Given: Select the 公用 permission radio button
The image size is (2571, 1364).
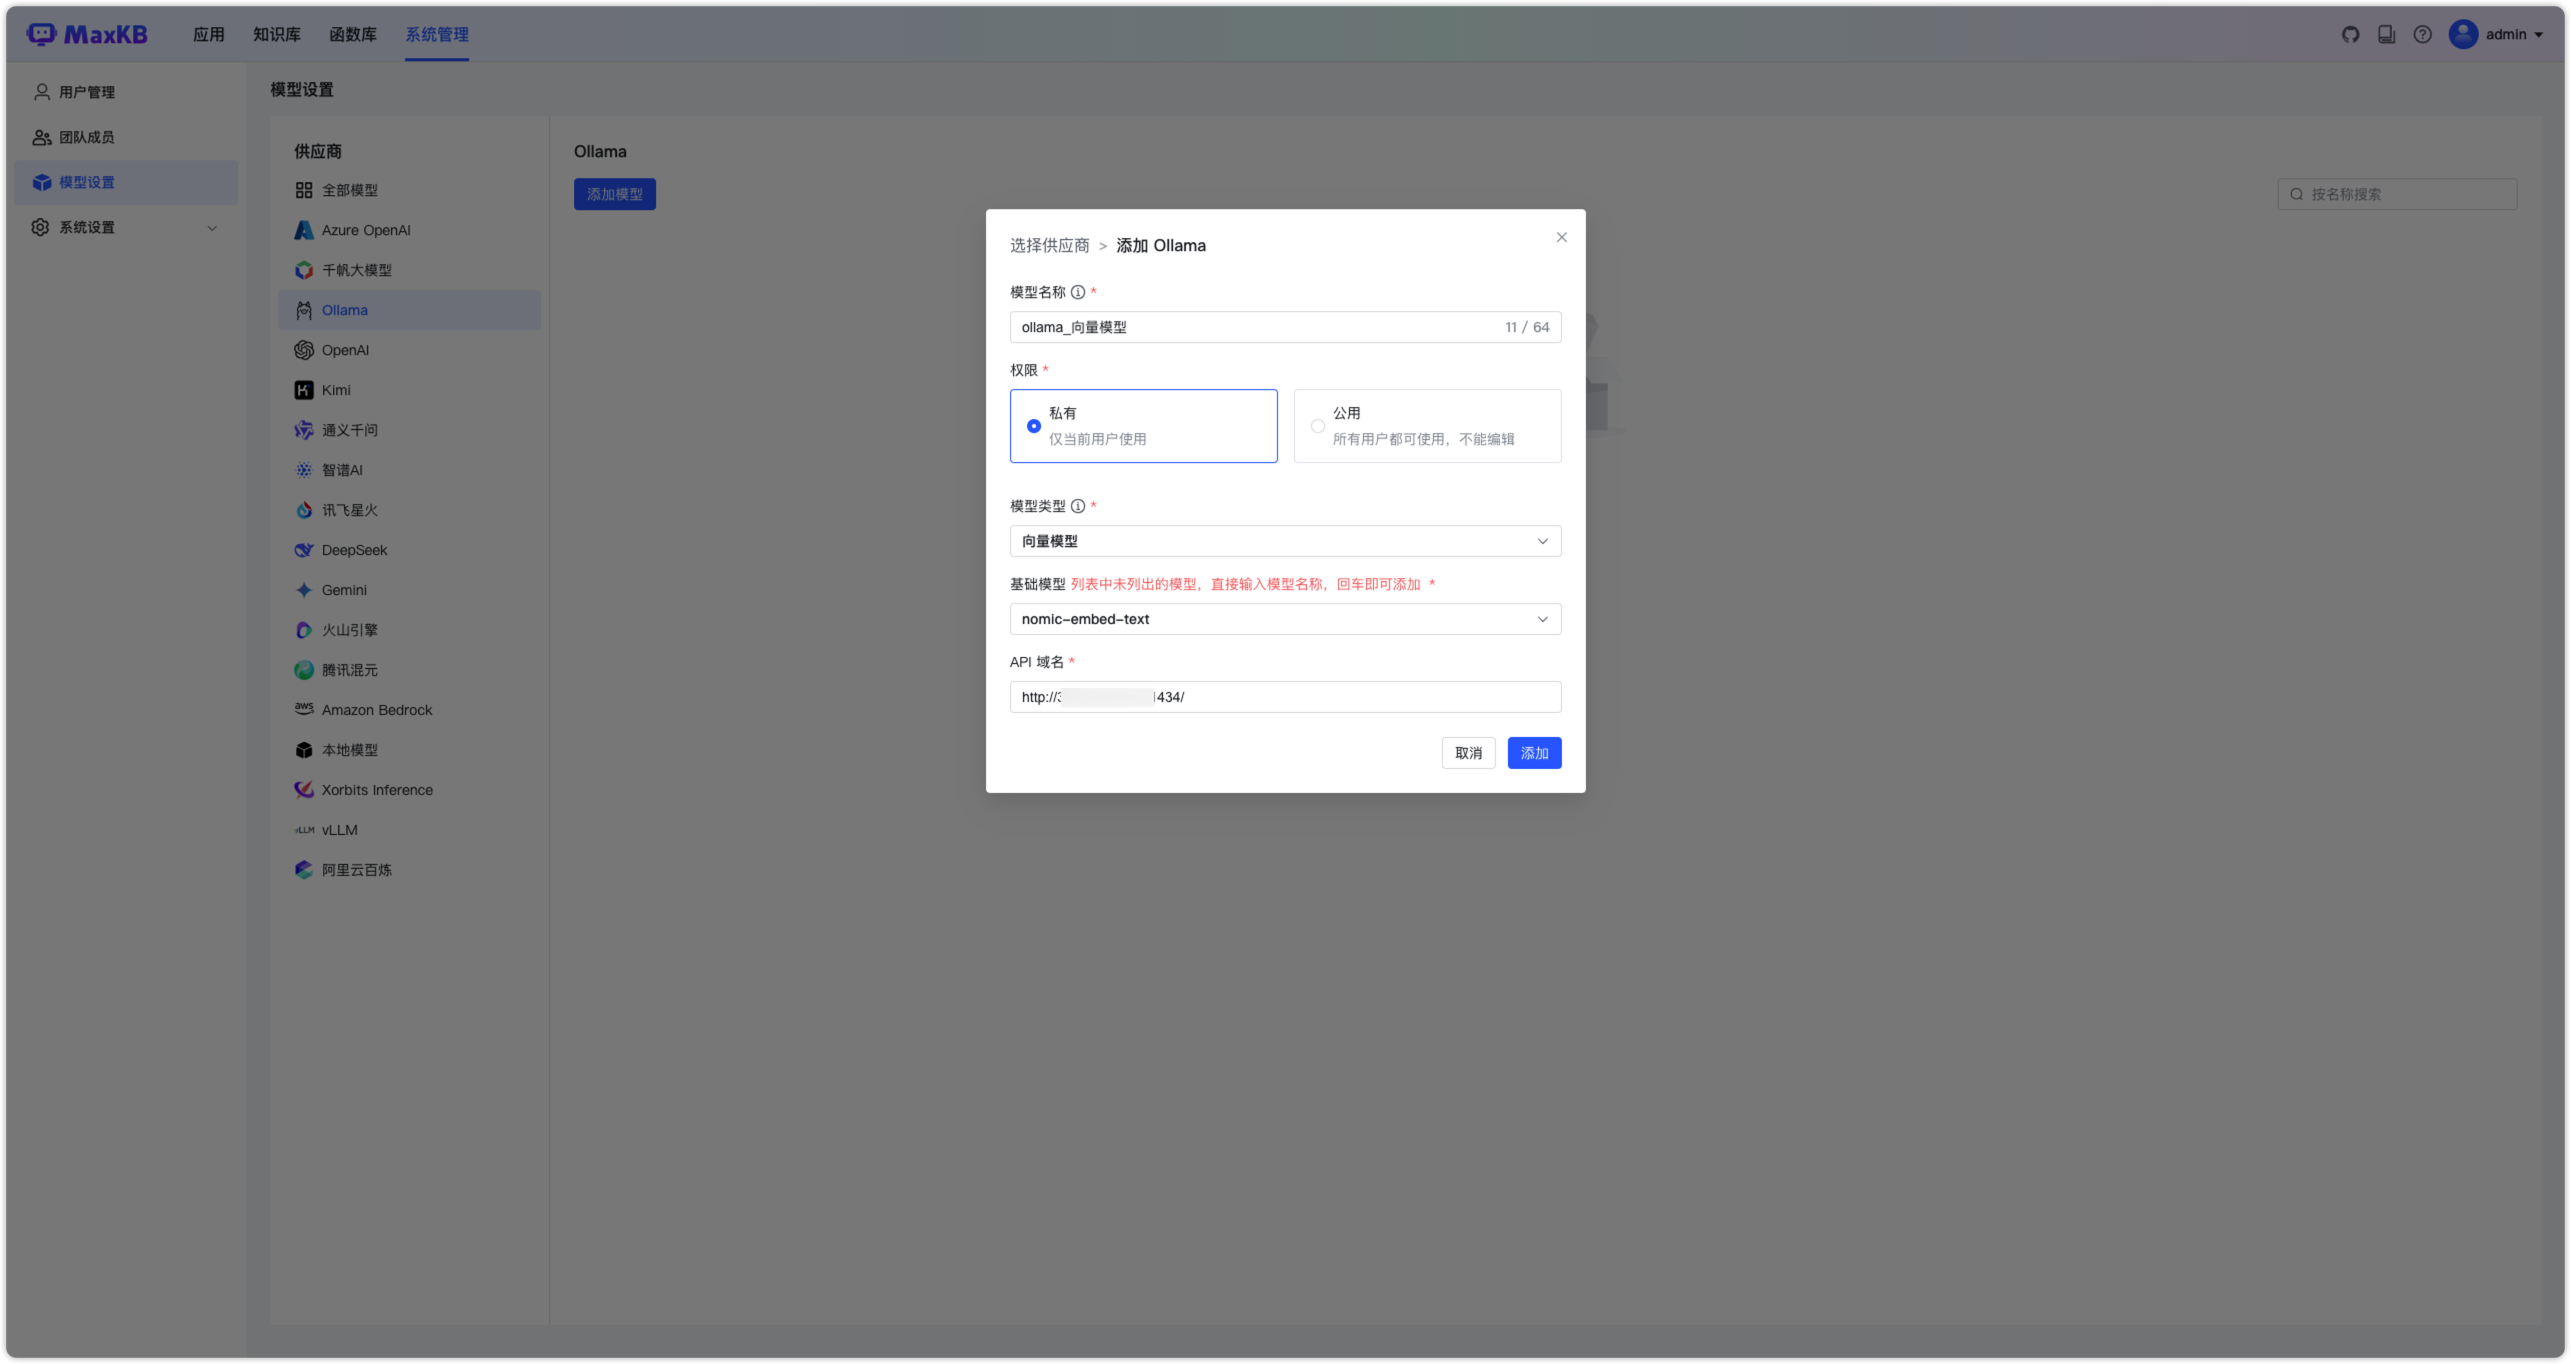Looking at the screenshot, I should 1318,426.
